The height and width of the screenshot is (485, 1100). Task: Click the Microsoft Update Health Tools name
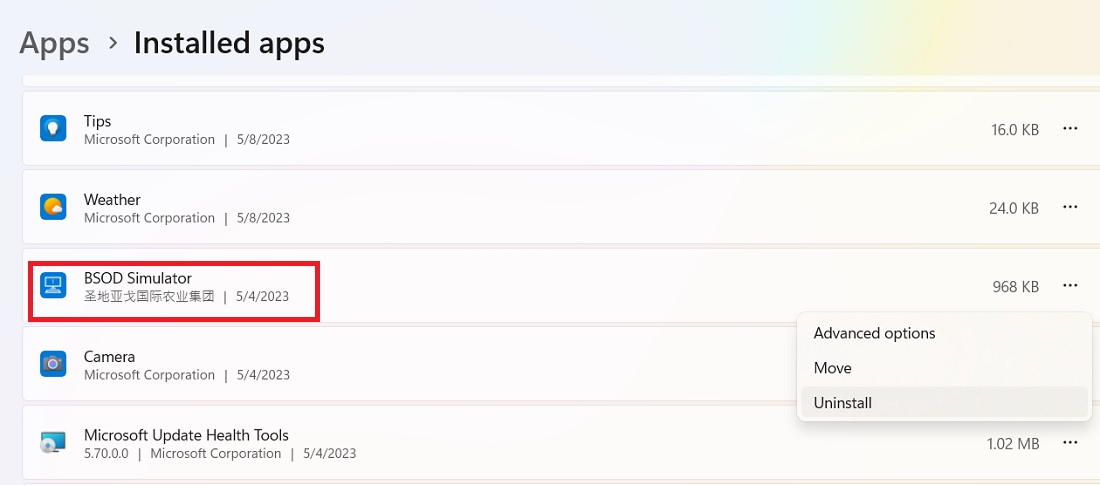[x=186, y=435]
